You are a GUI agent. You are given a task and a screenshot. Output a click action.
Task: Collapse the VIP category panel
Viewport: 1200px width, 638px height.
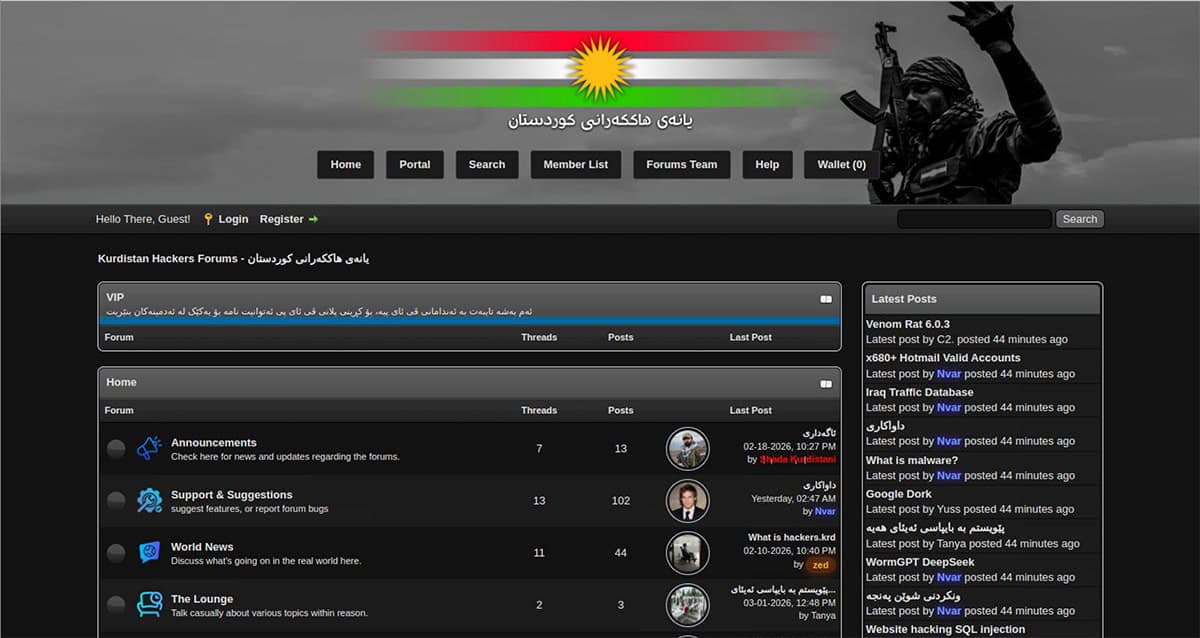coord(825,297)
